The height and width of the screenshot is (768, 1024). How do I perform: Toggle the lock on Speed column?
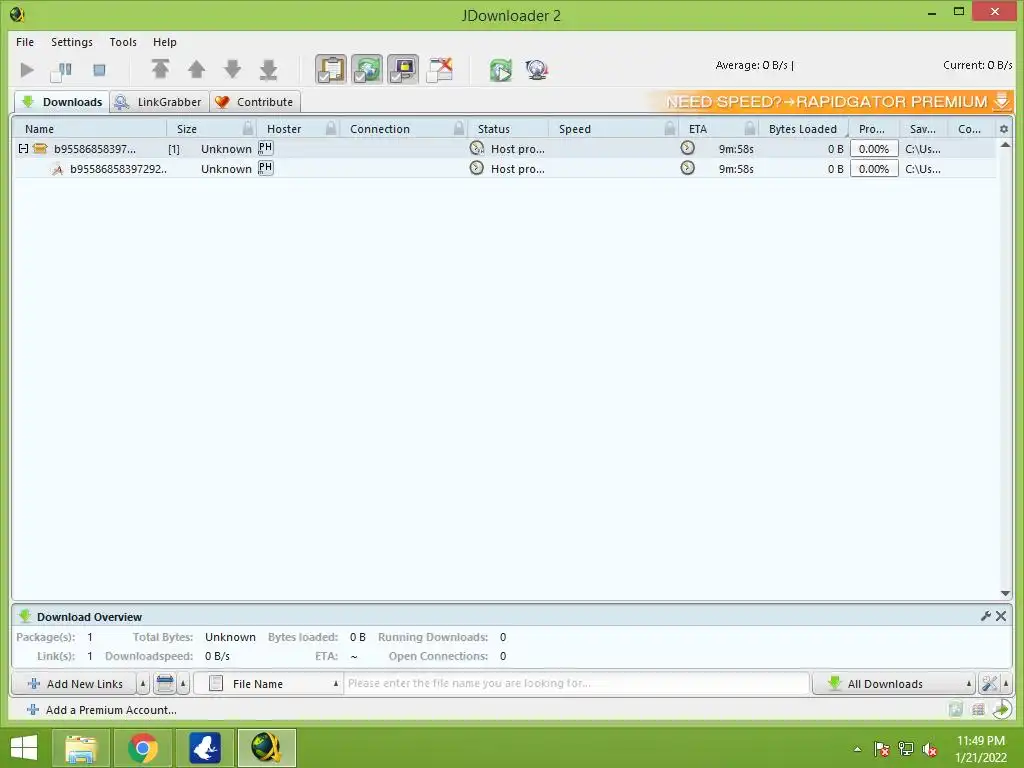point(669,128)
